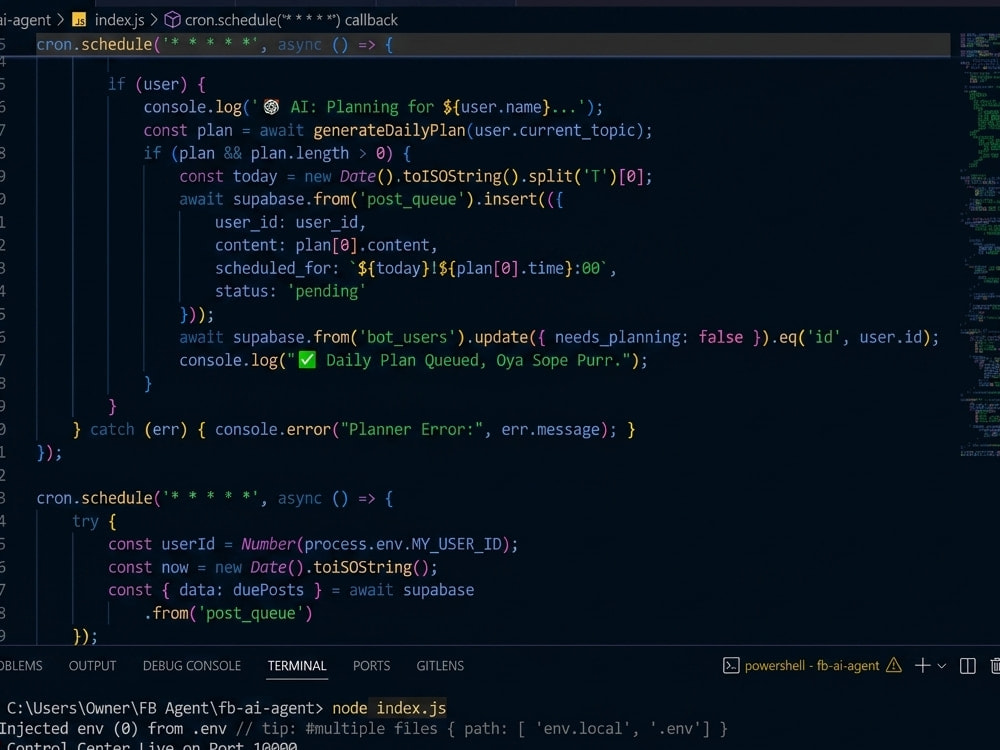1000x750 pixels.
Task: Click the JS file icon in breadcrumbs
Action: tap(79, 20)
